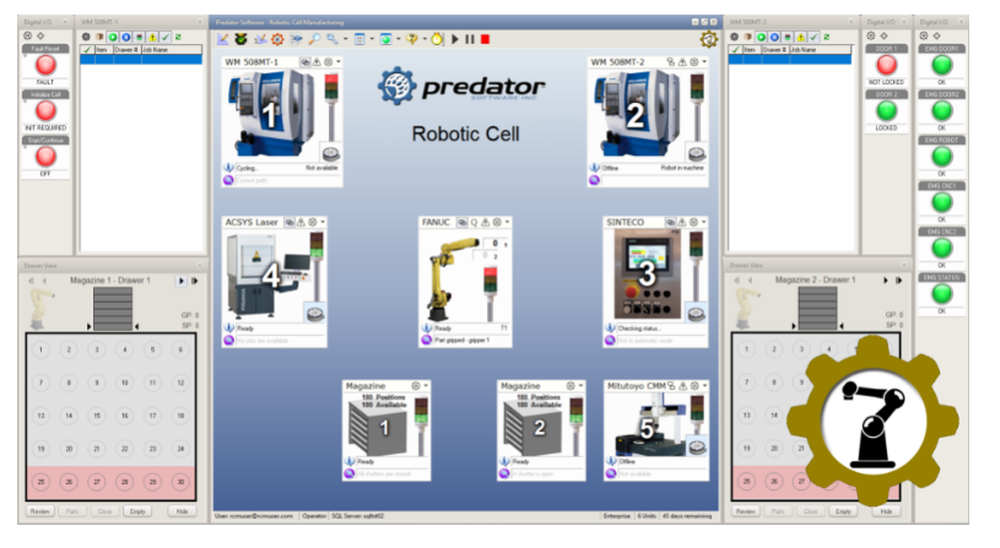Select position 1 in Magazine 1 drawer grid
Screen dimensions: 1000x548
(41, 350)
